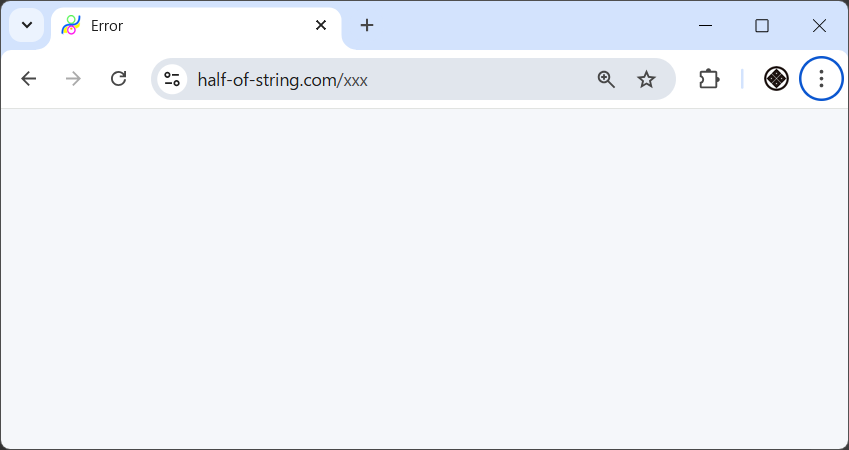849x450 pixels.
Task: Open the zoom magnifier in address bar
Action: tap(606, 79)
